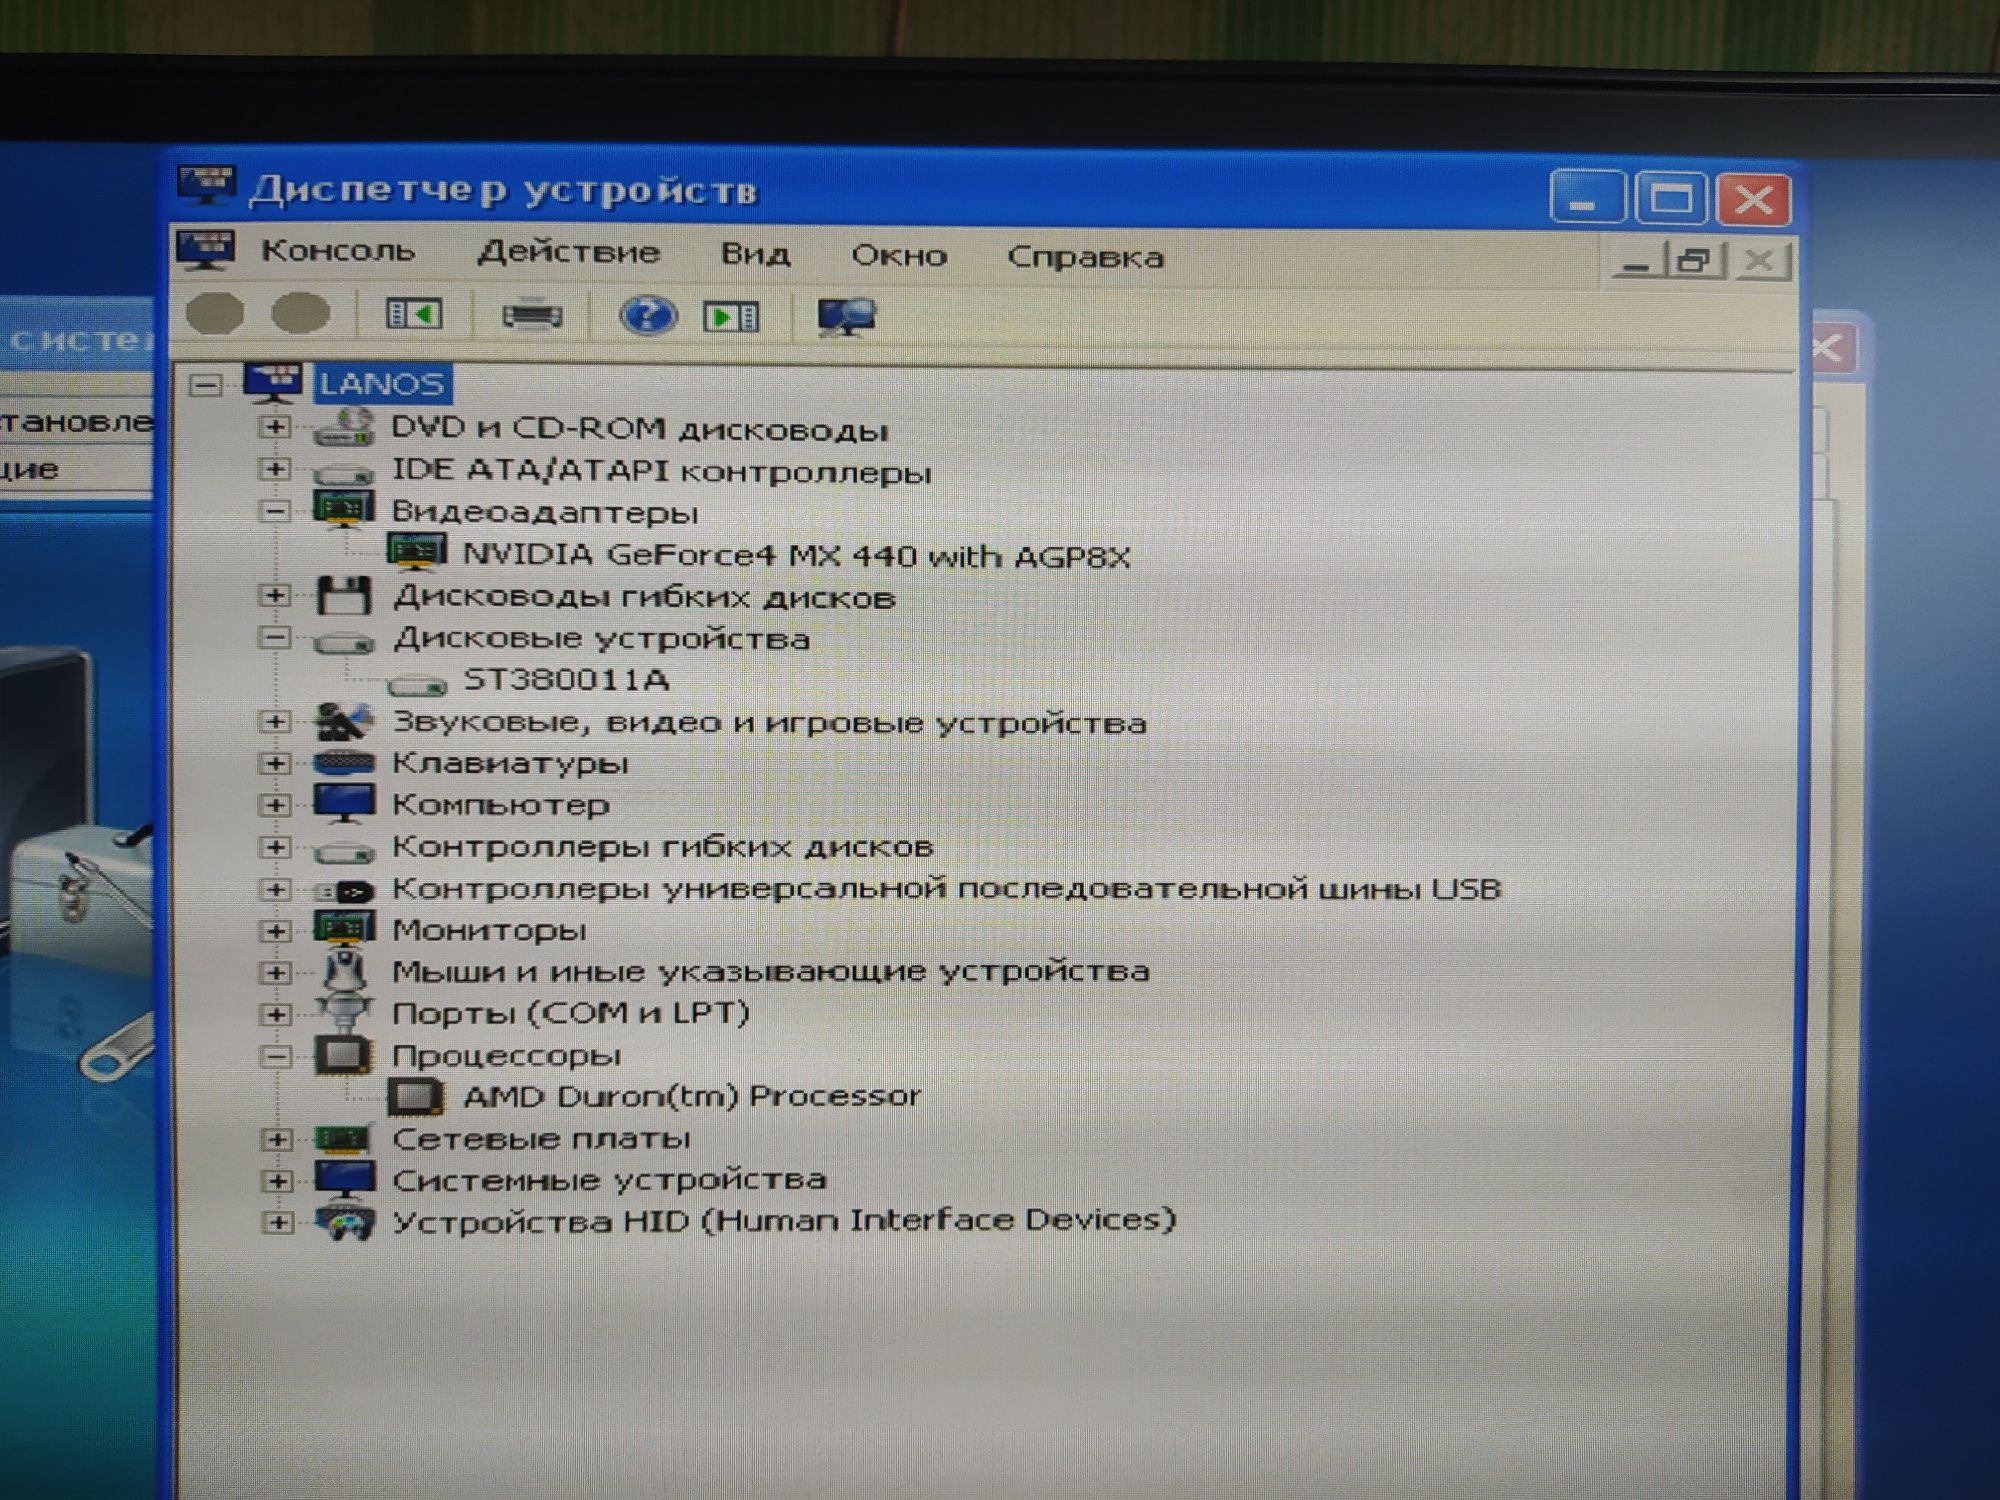Expand the Системные устройства node
Screen dimensions: 2000x1500
pyautogui.click(x=277, y=1181)
